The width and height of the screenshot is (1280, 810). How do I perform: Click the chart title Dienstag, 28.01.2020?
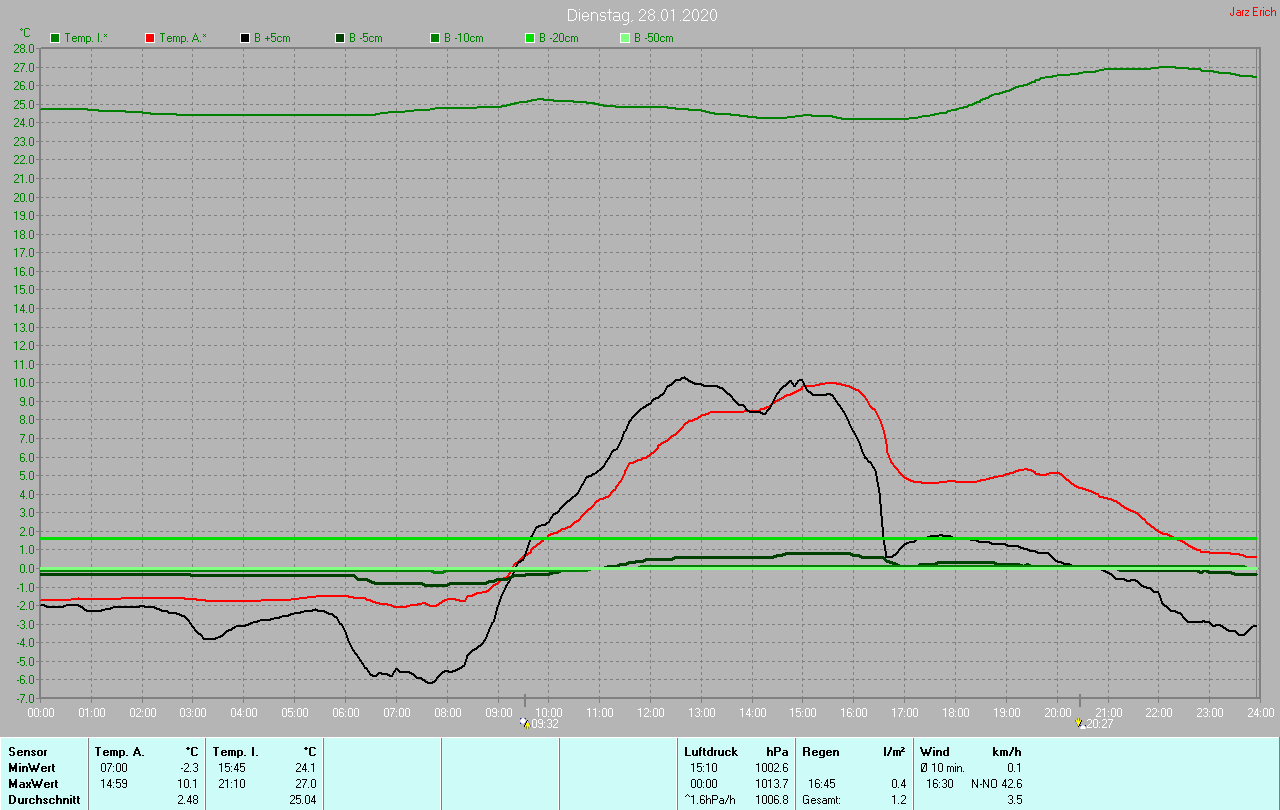click(x=642, y=15)
